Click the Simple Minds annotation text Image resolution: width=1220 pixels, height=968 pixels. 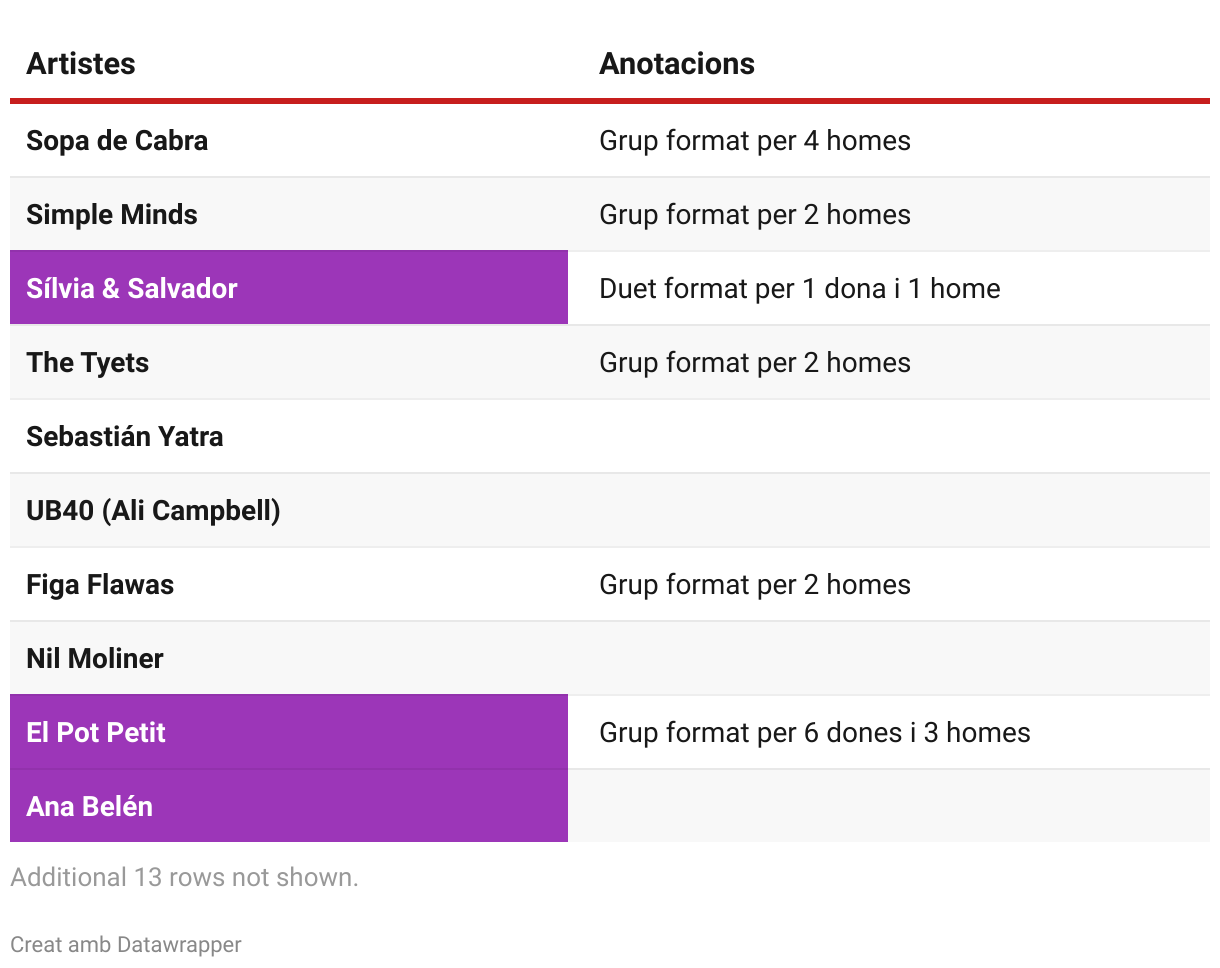[x=755, y=215]
